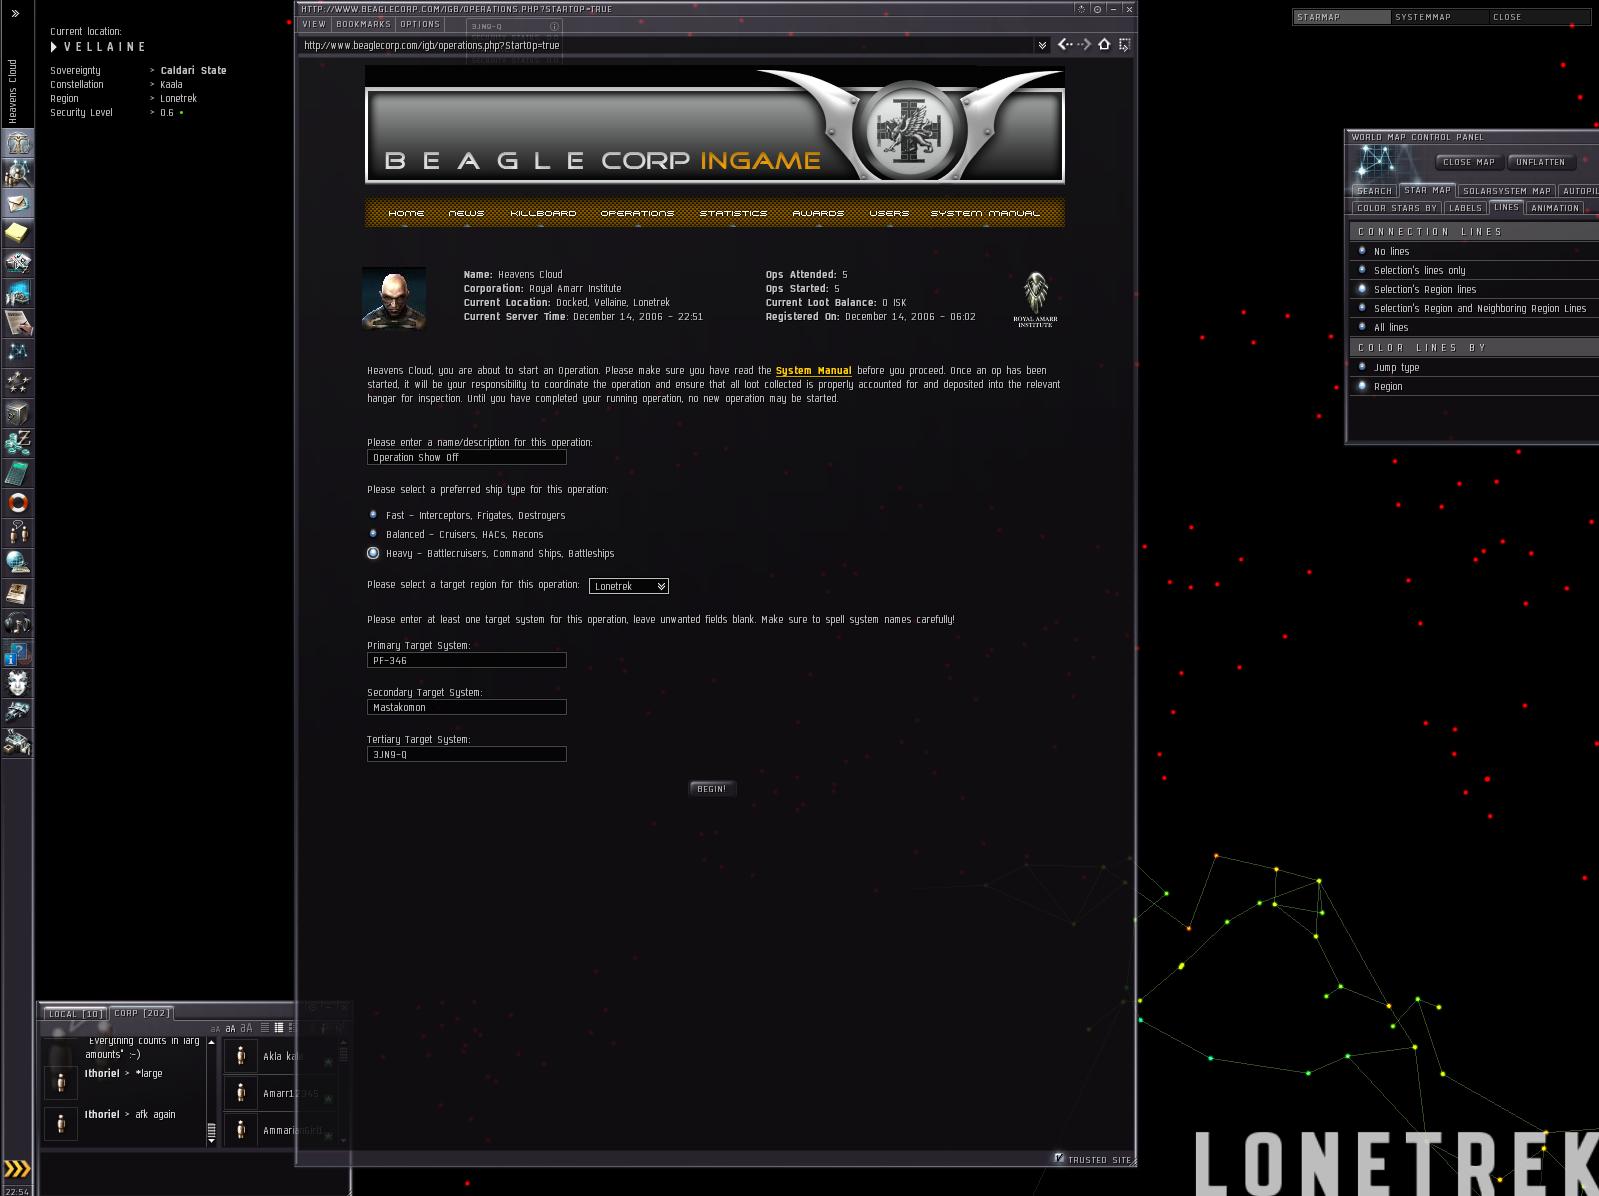Go forward using browser forward arrow

pyautogui.click(x=1084, y=44)
